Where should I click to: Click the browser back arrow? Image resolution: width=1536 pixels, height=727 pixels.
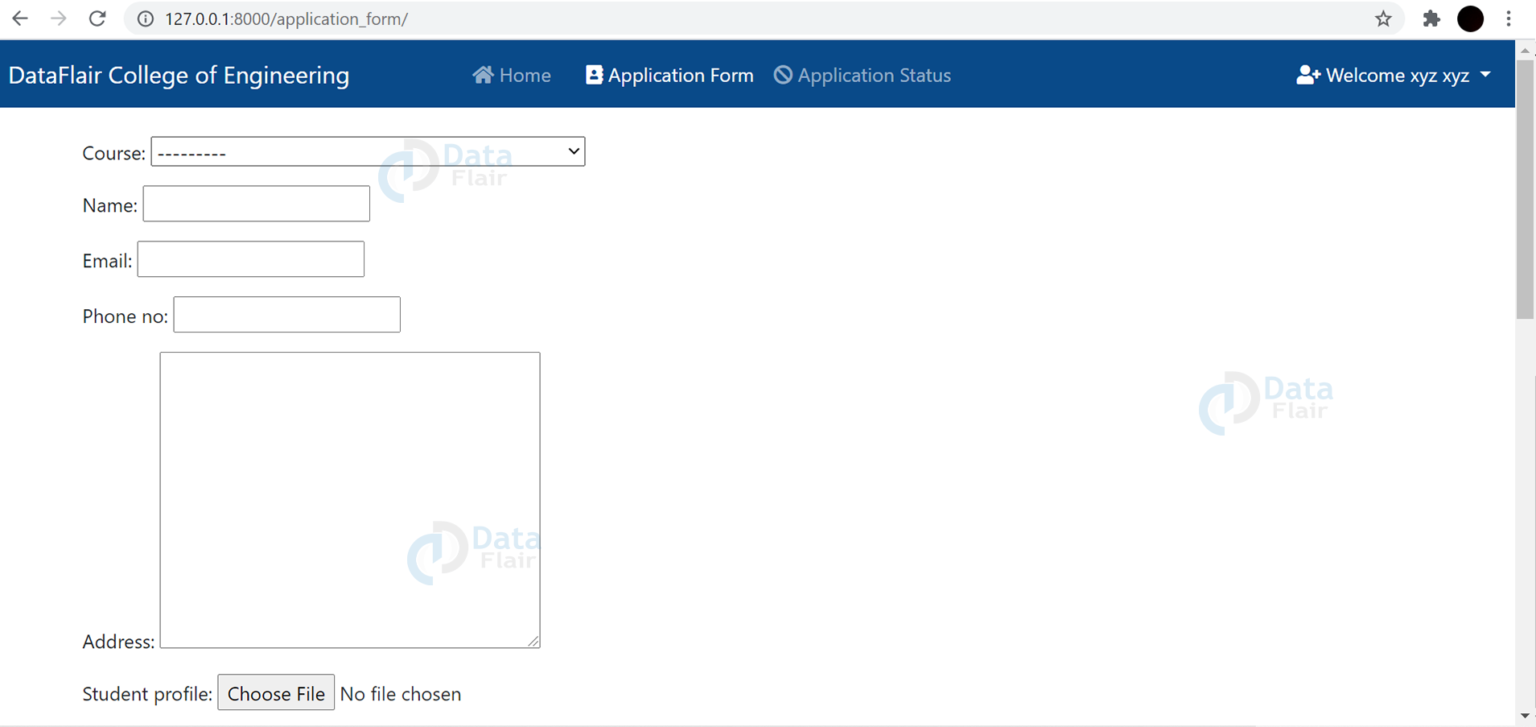(20, 18)
